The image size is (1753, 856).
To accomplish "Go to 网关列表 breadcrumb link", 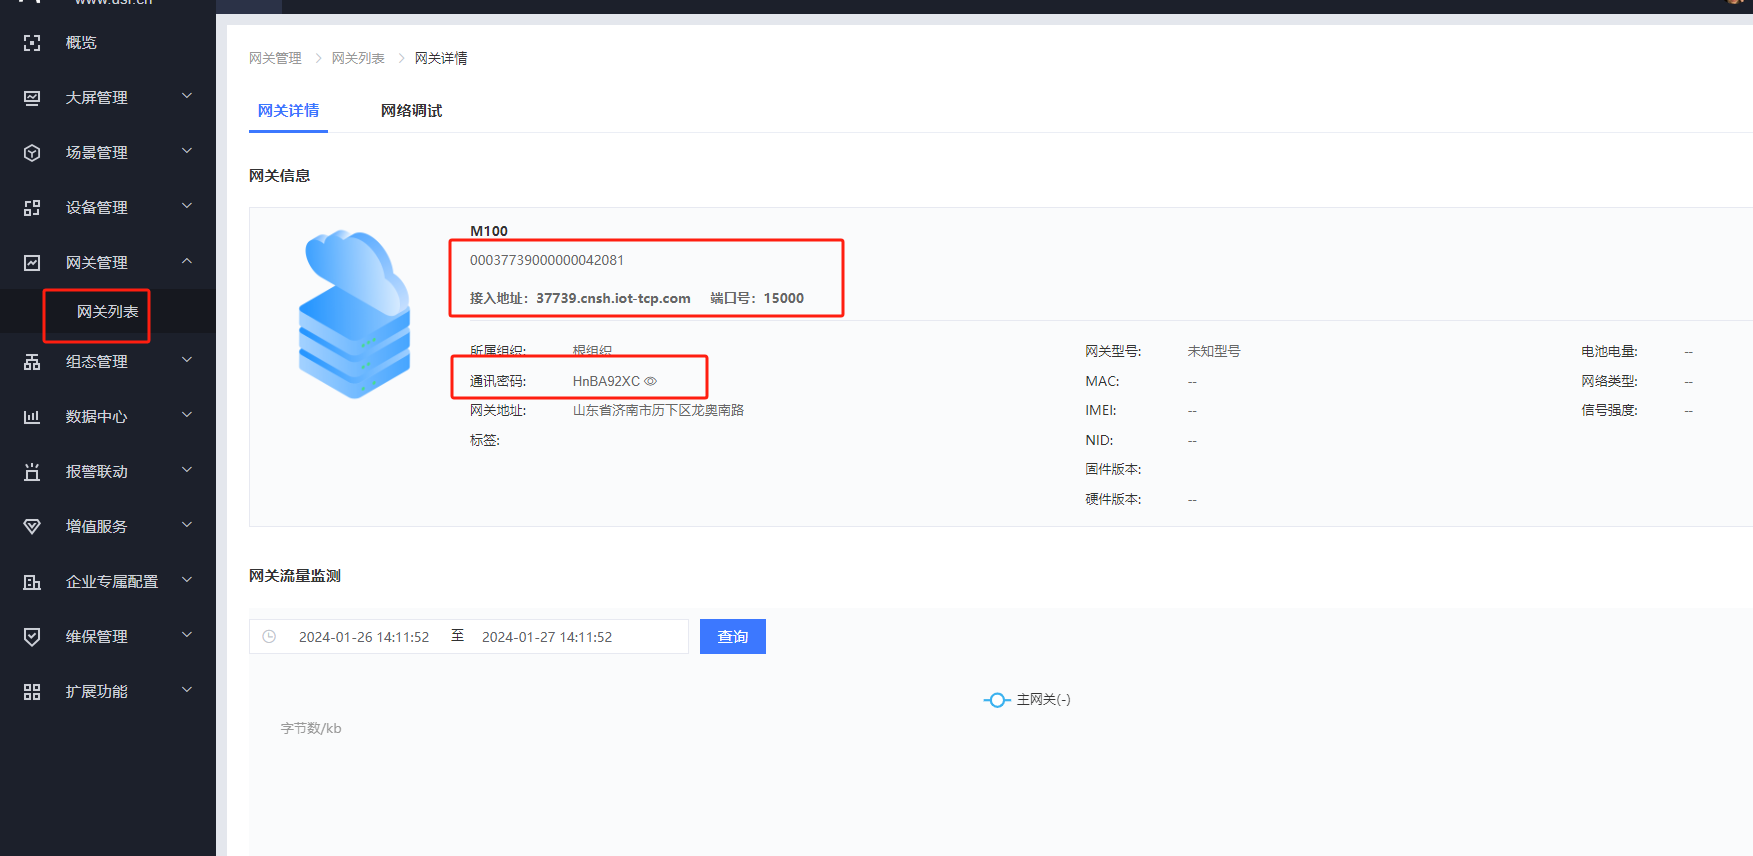I will (358, 58).
